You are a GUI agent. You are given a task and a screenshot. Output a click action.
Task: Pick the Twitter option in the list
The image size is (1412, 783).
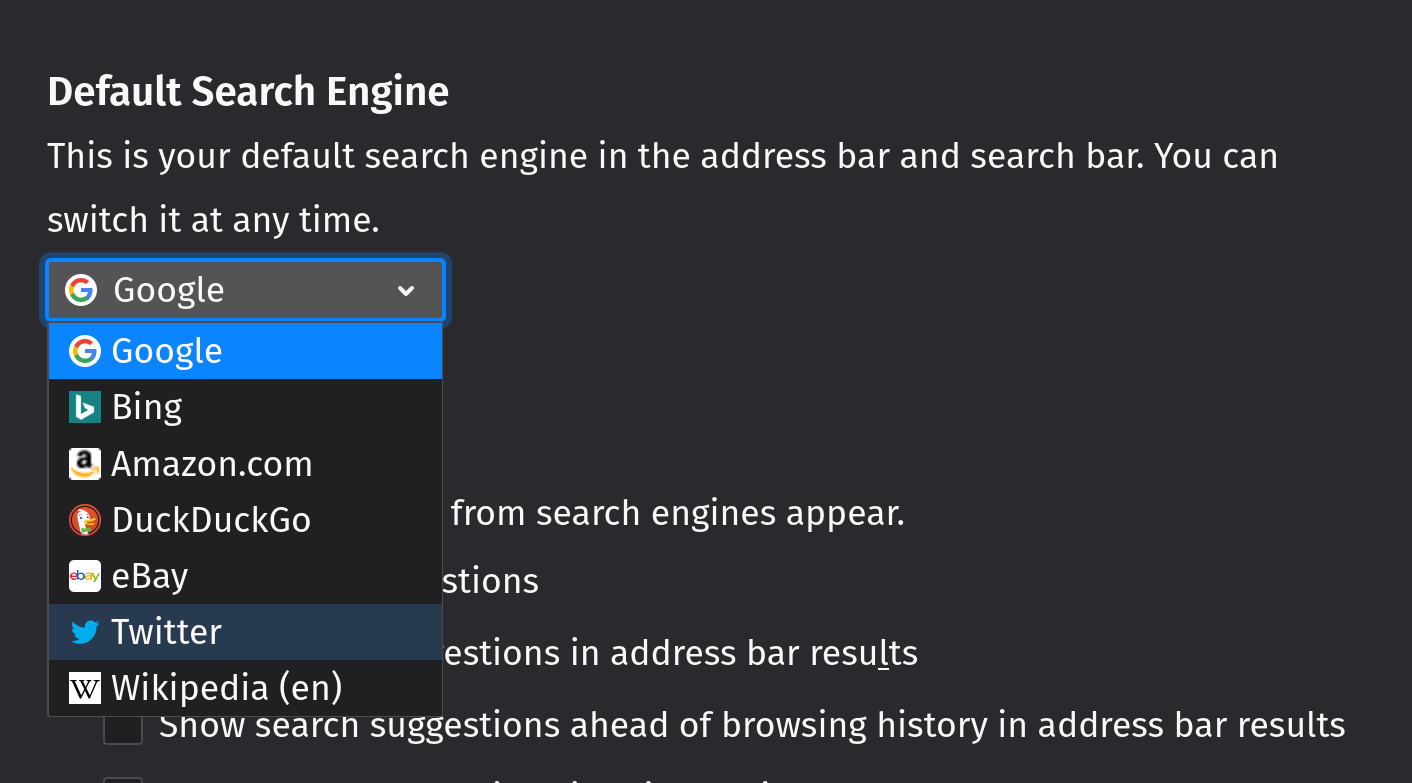tap(166, 632)
